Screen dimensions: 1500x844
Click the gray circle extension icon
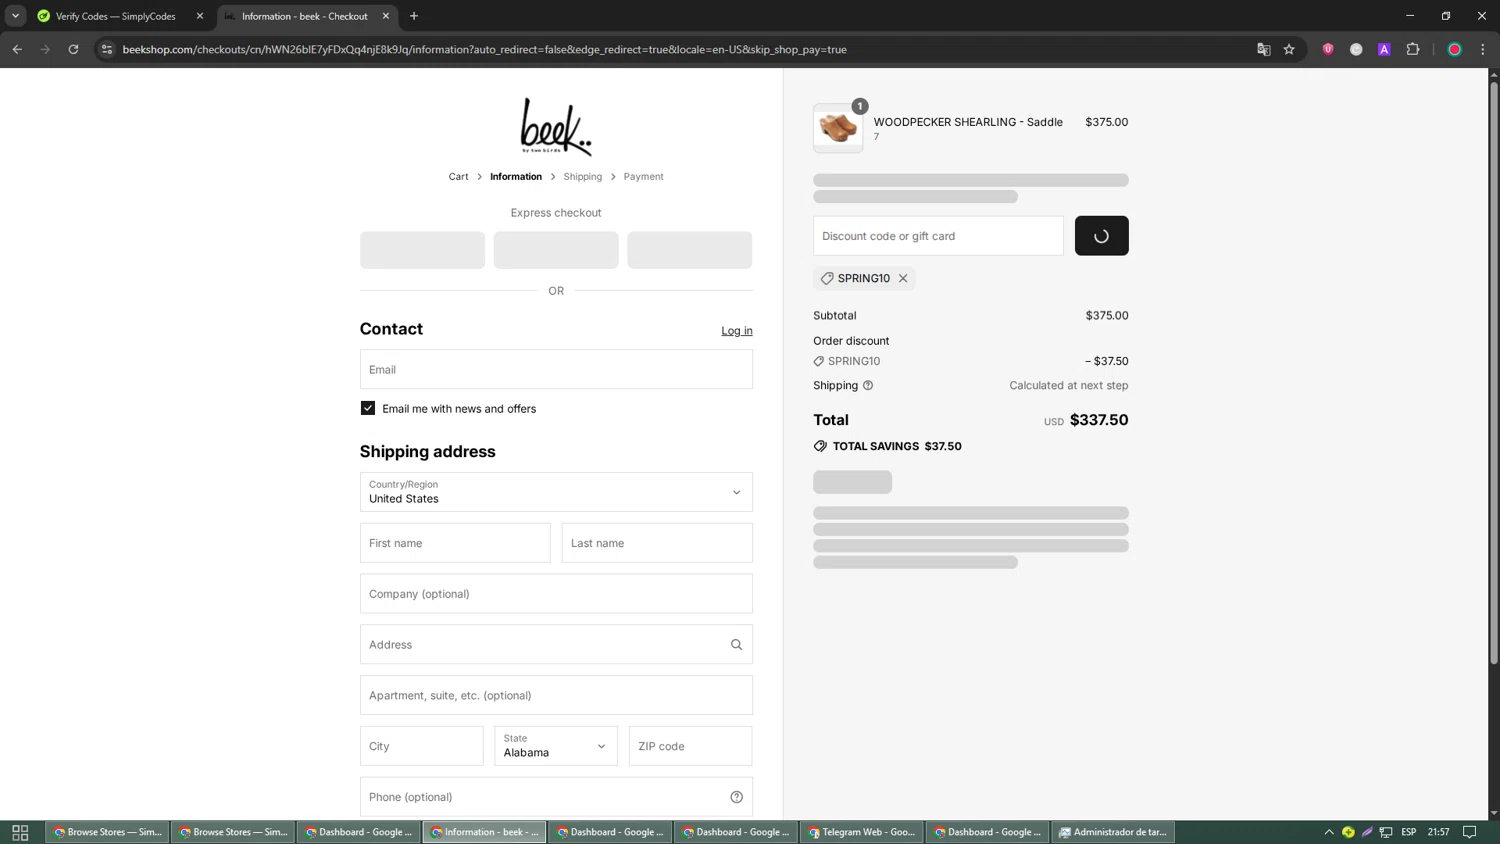[x=1356, y=49]
